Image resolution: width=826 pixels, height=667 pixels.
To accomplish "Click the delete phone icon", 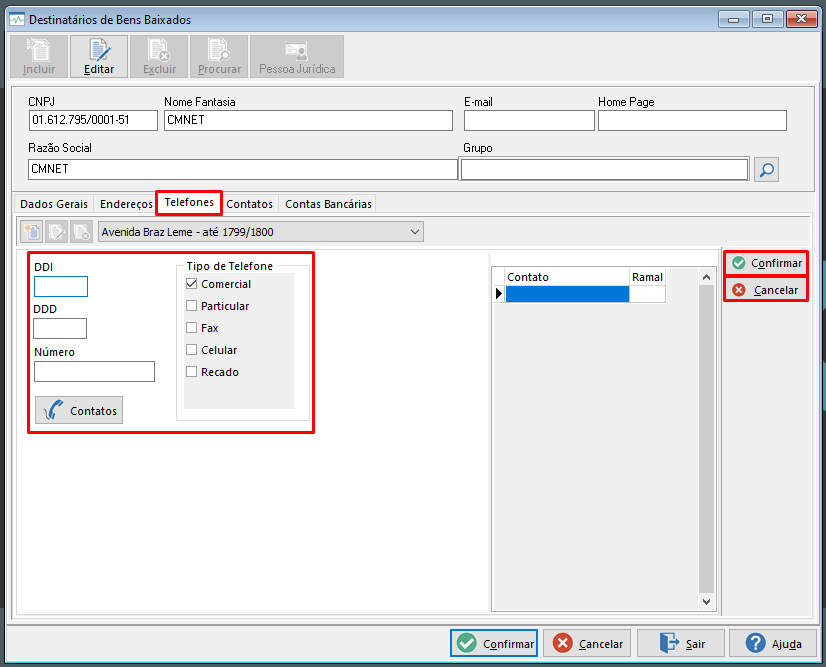I will 82,232.
